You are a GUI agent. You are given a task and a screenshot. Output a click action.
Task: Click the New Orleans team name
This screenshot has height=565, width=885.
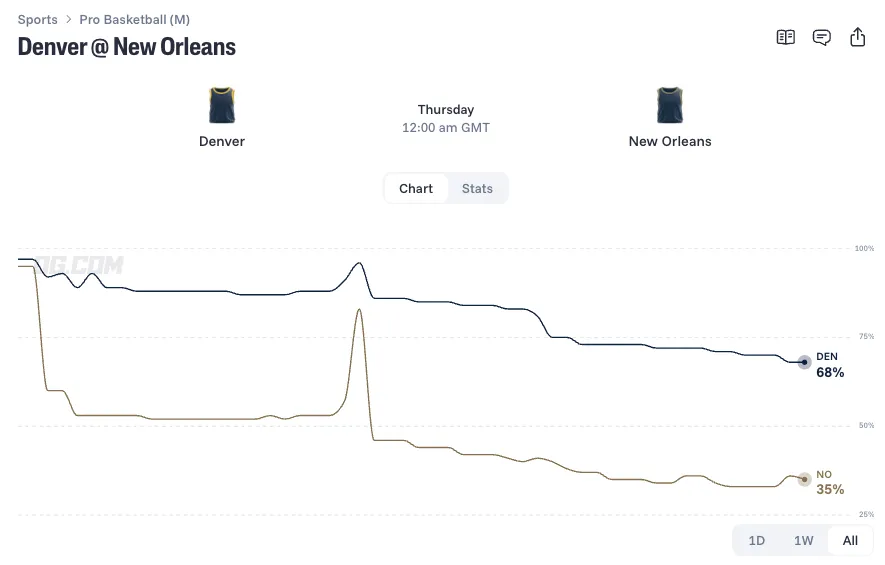click(x=670, y=141)
